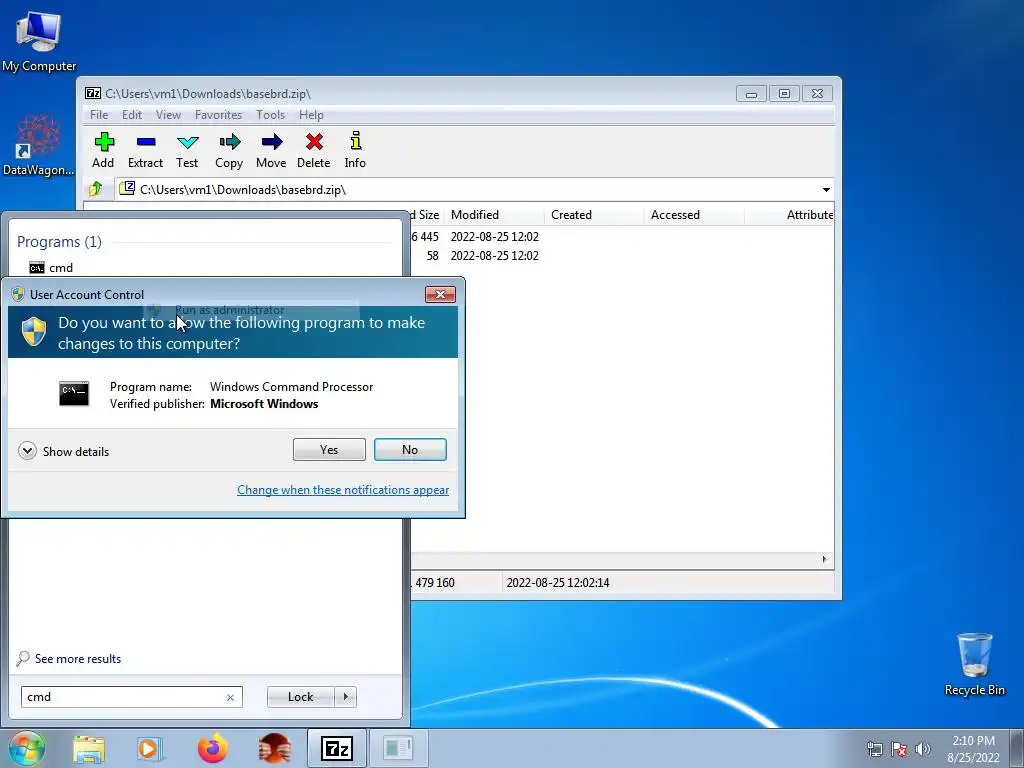Run the Test tool in 7-Zip

187,150
